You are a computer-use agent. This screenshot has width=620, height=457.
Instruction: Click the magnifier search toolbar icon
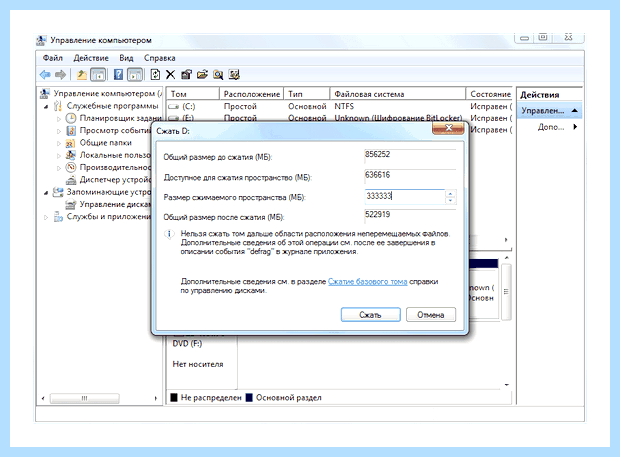218,74
